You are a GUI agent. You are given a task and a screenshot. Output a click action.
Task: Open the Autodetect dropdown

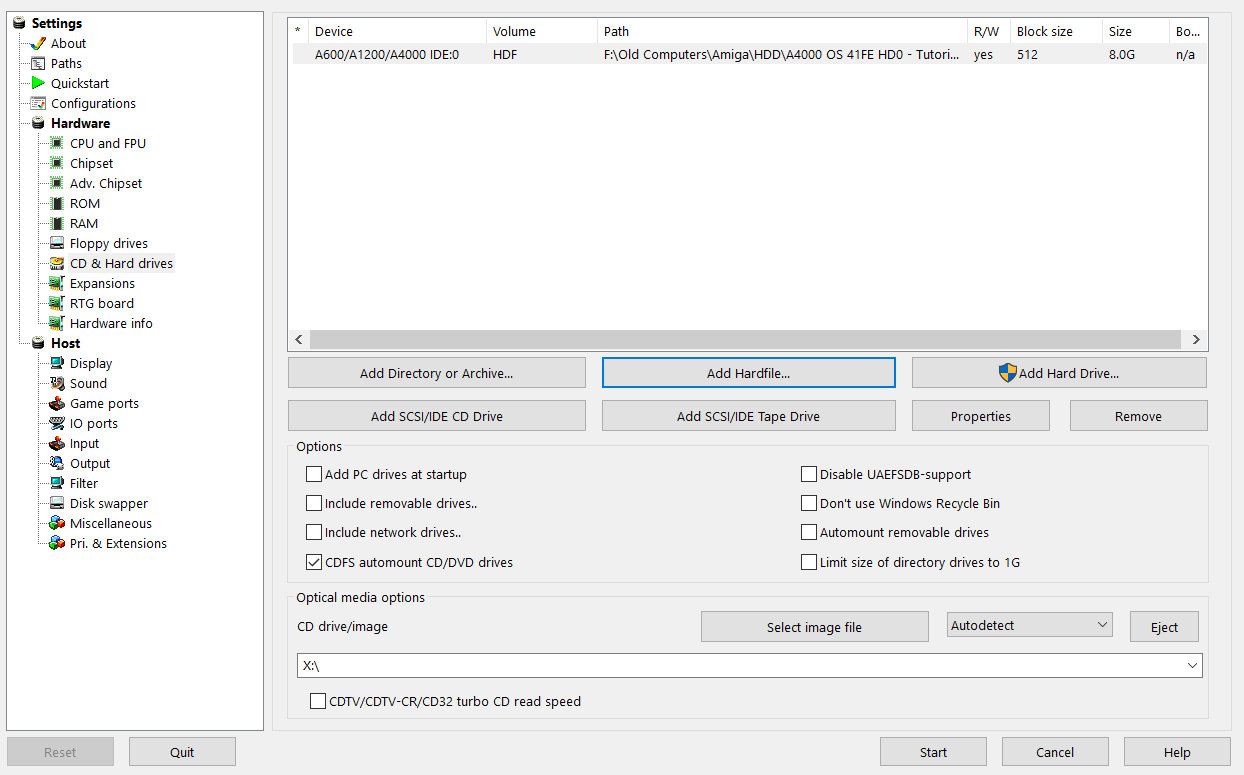pos(1029,625)
